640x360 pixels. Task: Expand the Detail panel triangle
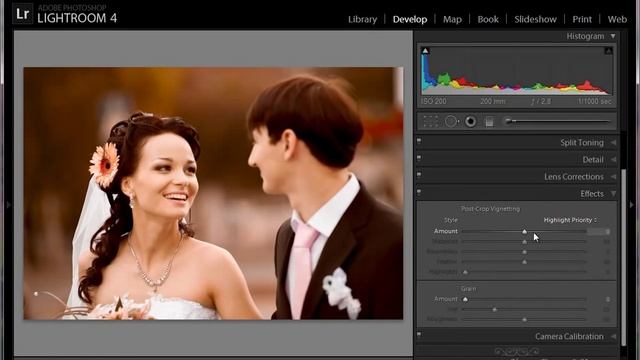(613, 160)
